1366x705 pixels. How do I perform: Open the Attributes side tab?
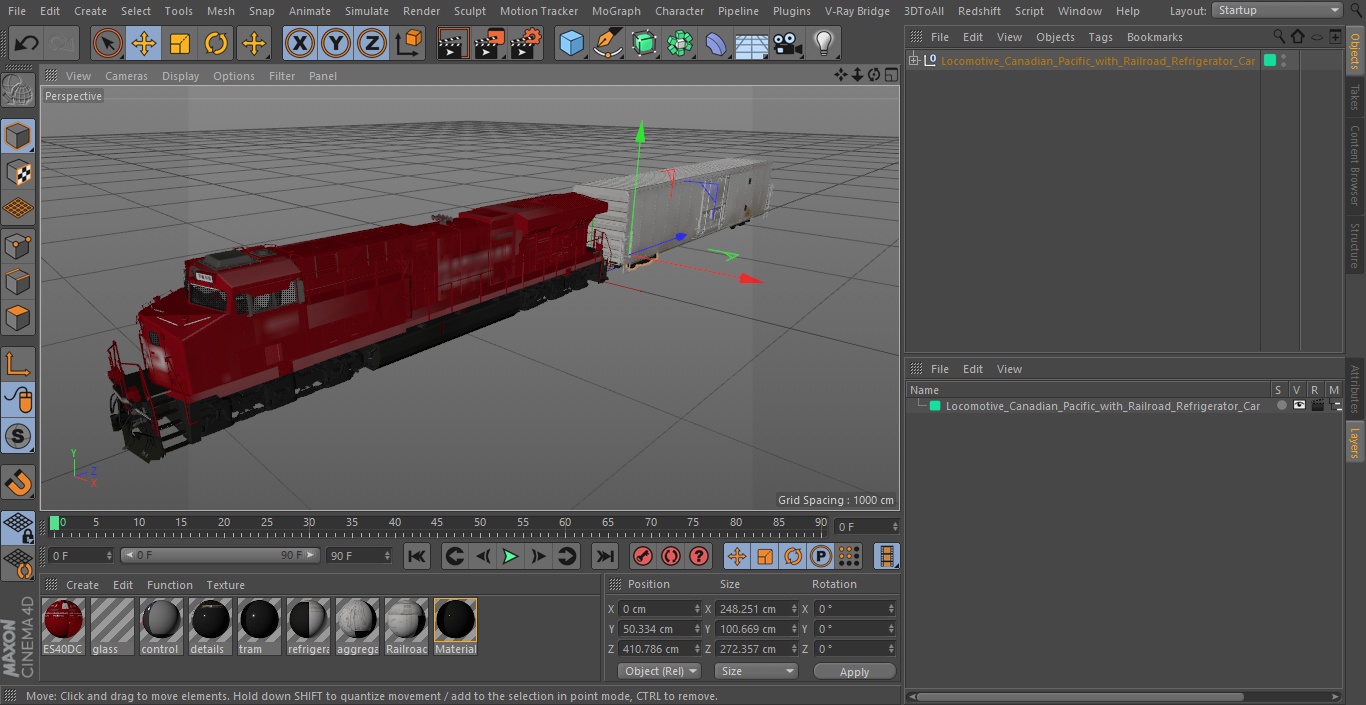1355,390
